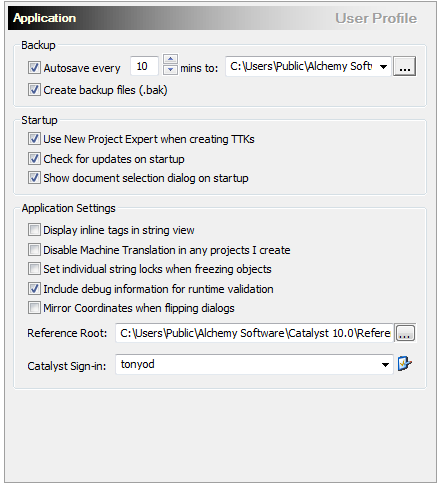Click the Reference Root path field

coord(255,333)
